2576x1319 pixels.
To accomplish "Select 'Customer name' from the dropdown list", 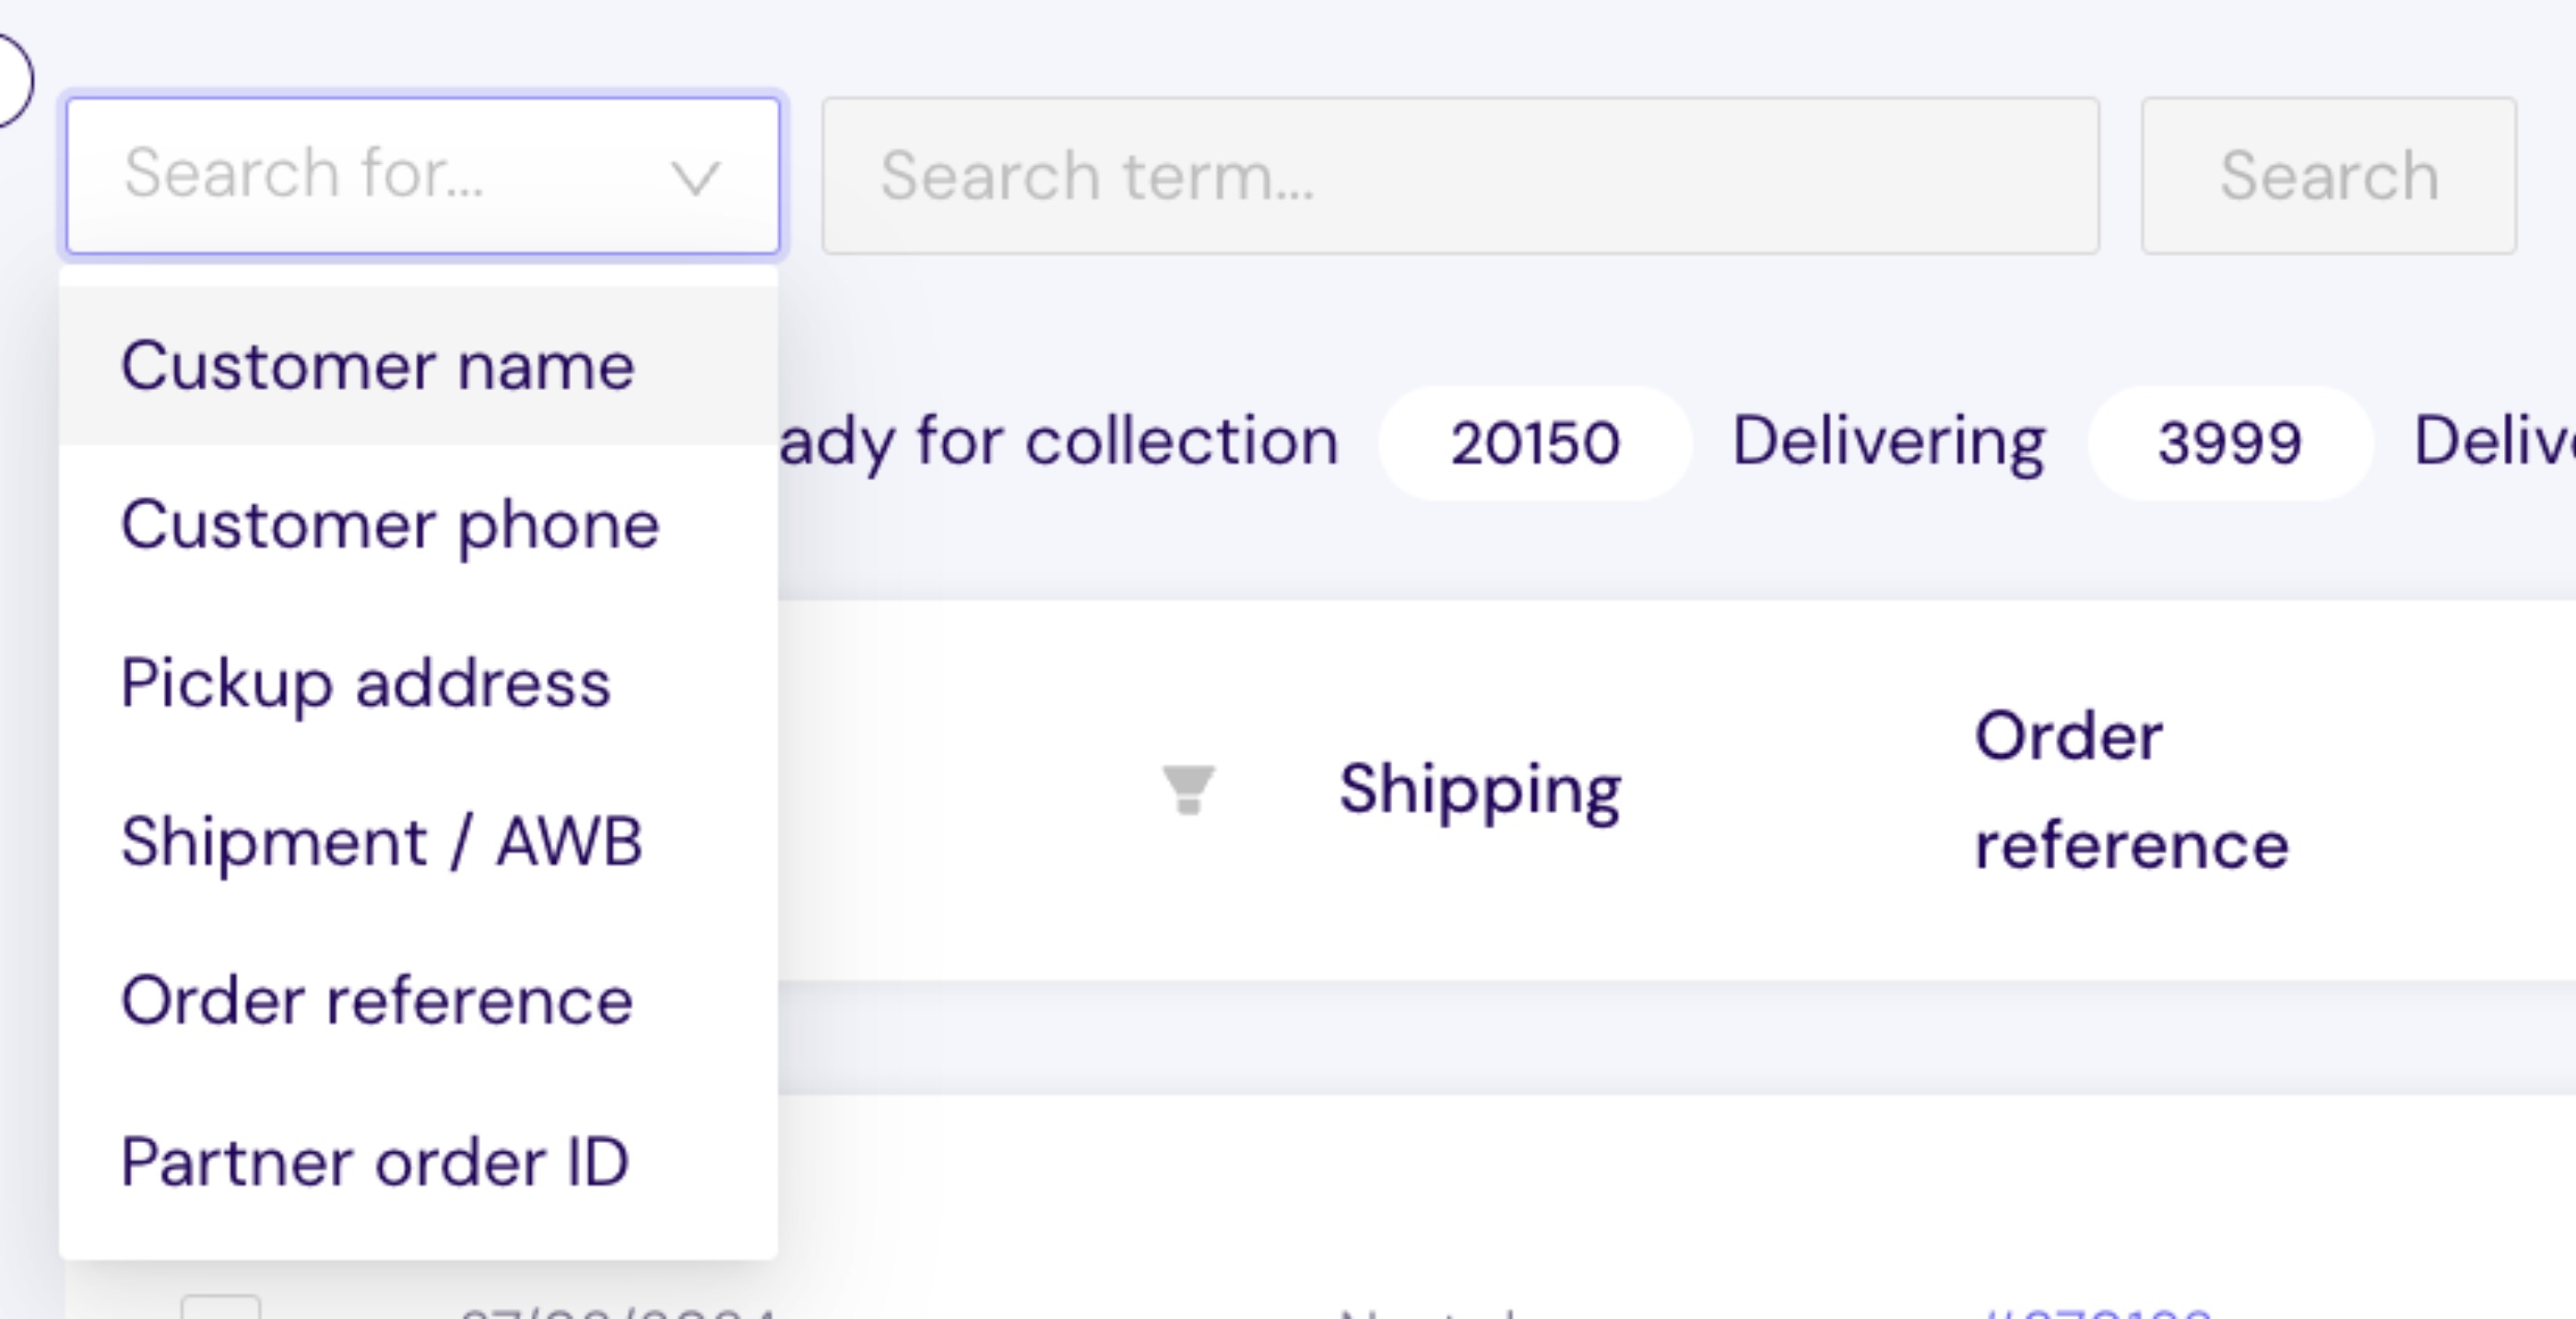I will pyautogui.click(x=418, y=366).
